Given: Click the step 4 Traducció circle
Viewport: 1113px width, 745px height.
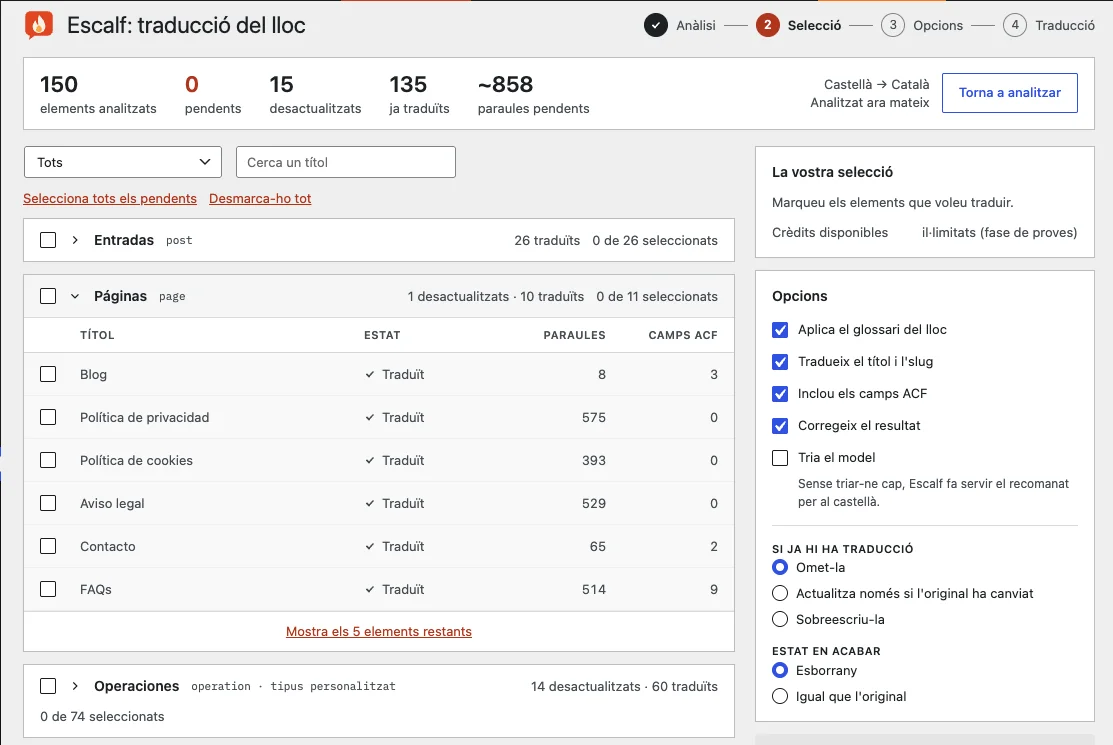Looking at the screenshot, I should pos(1015,26).
